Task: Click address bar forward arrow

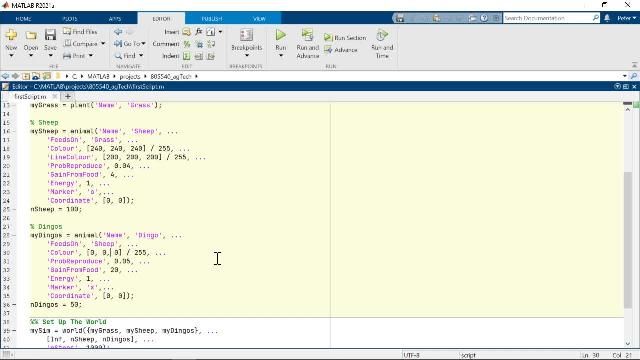Action: pos(15,76)
